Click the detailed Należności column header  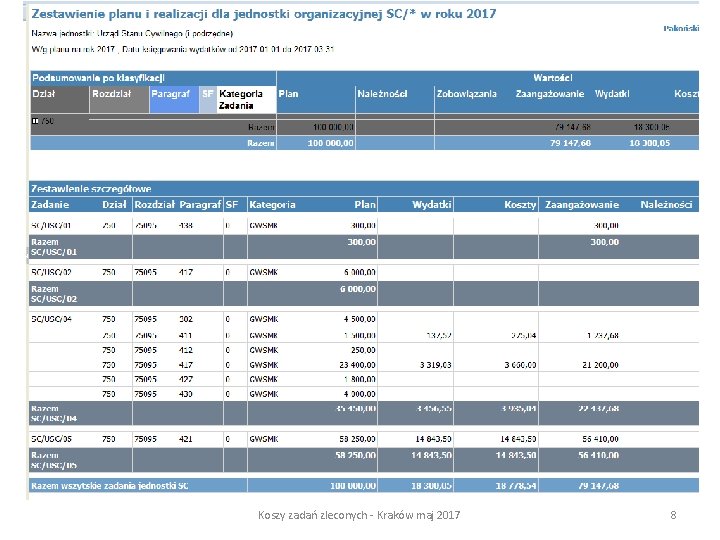point(666,205)
